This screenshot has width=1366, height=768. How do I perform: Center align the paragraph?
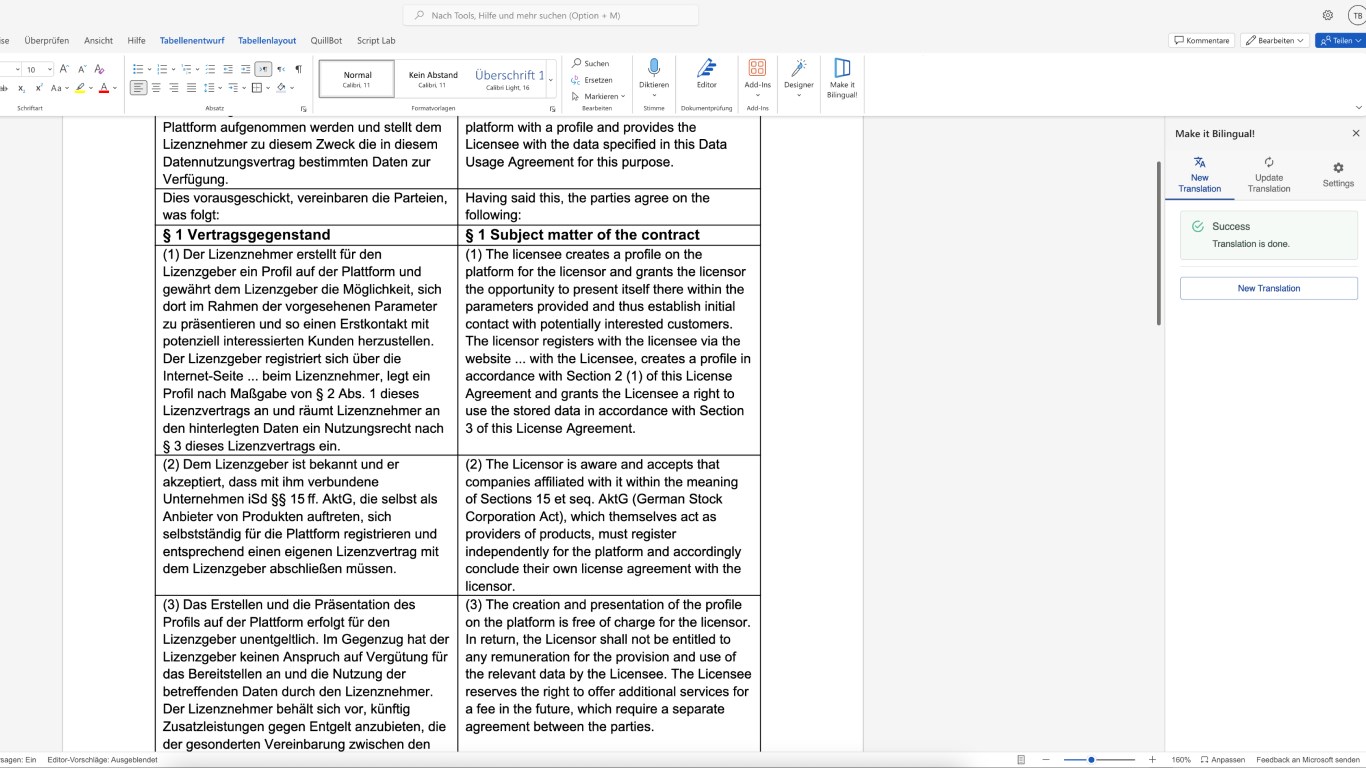156,88
